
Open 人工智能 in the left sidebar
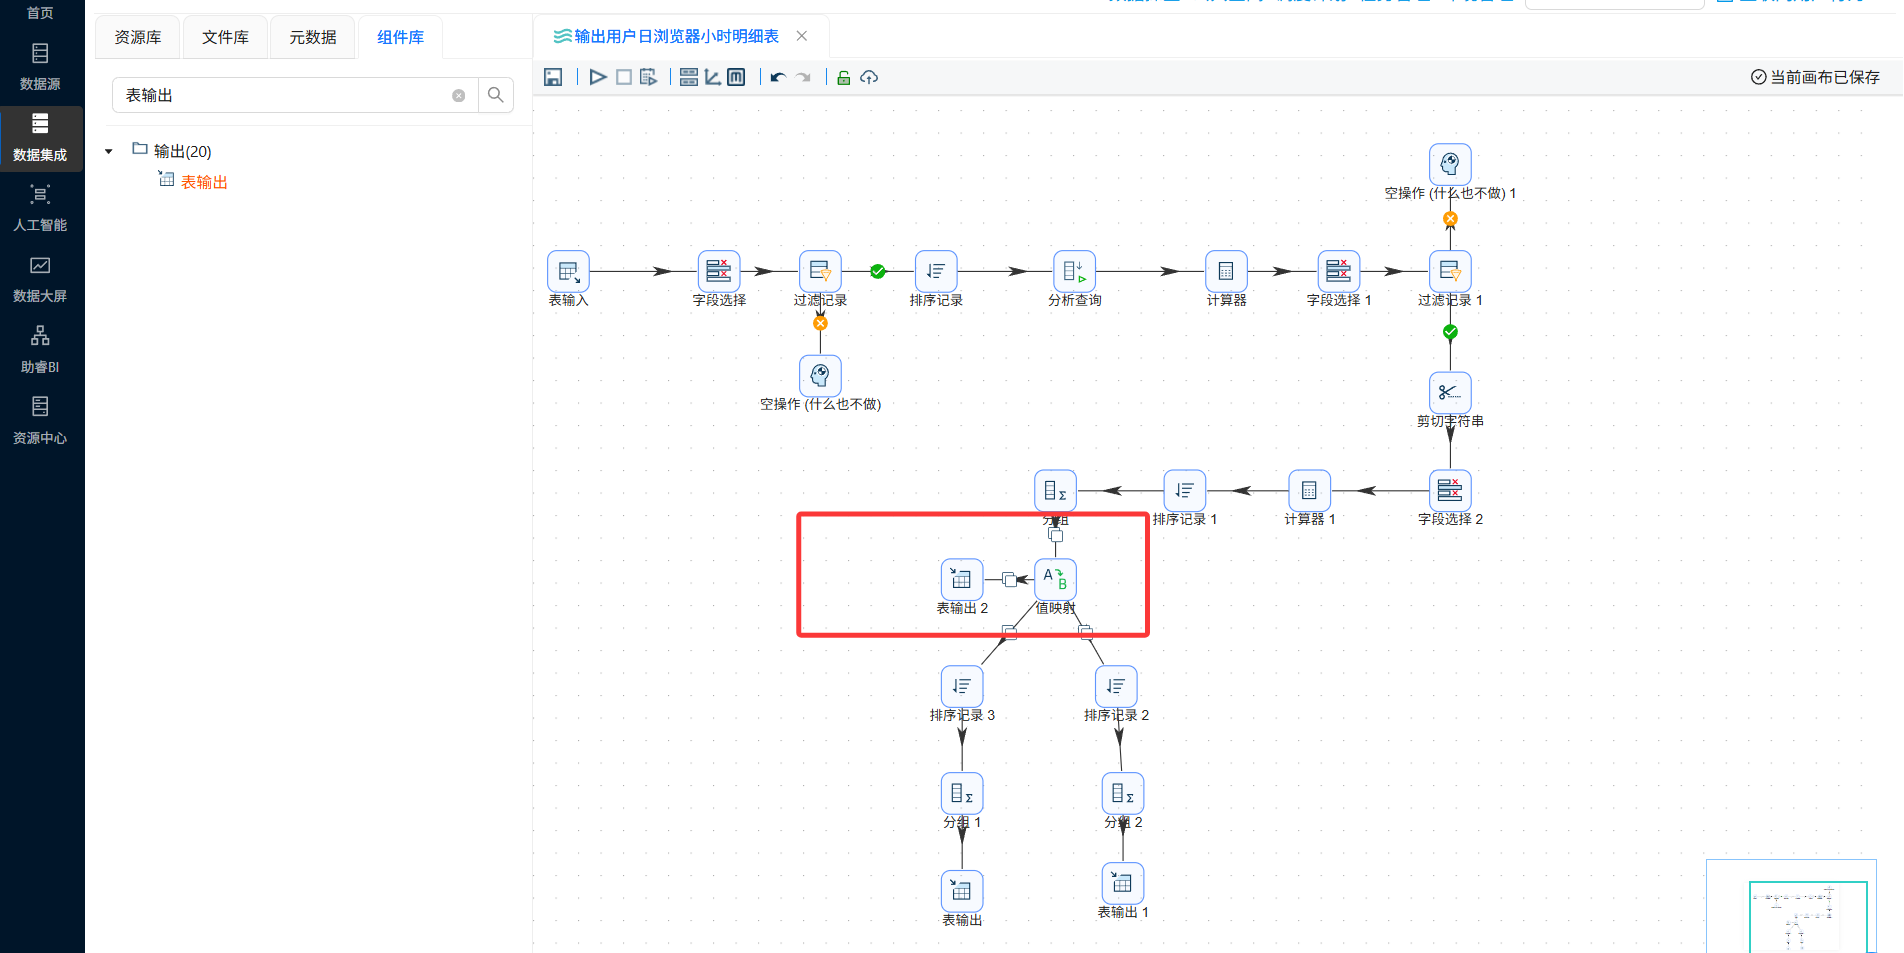pyautogui.click(x=40, y=208)
